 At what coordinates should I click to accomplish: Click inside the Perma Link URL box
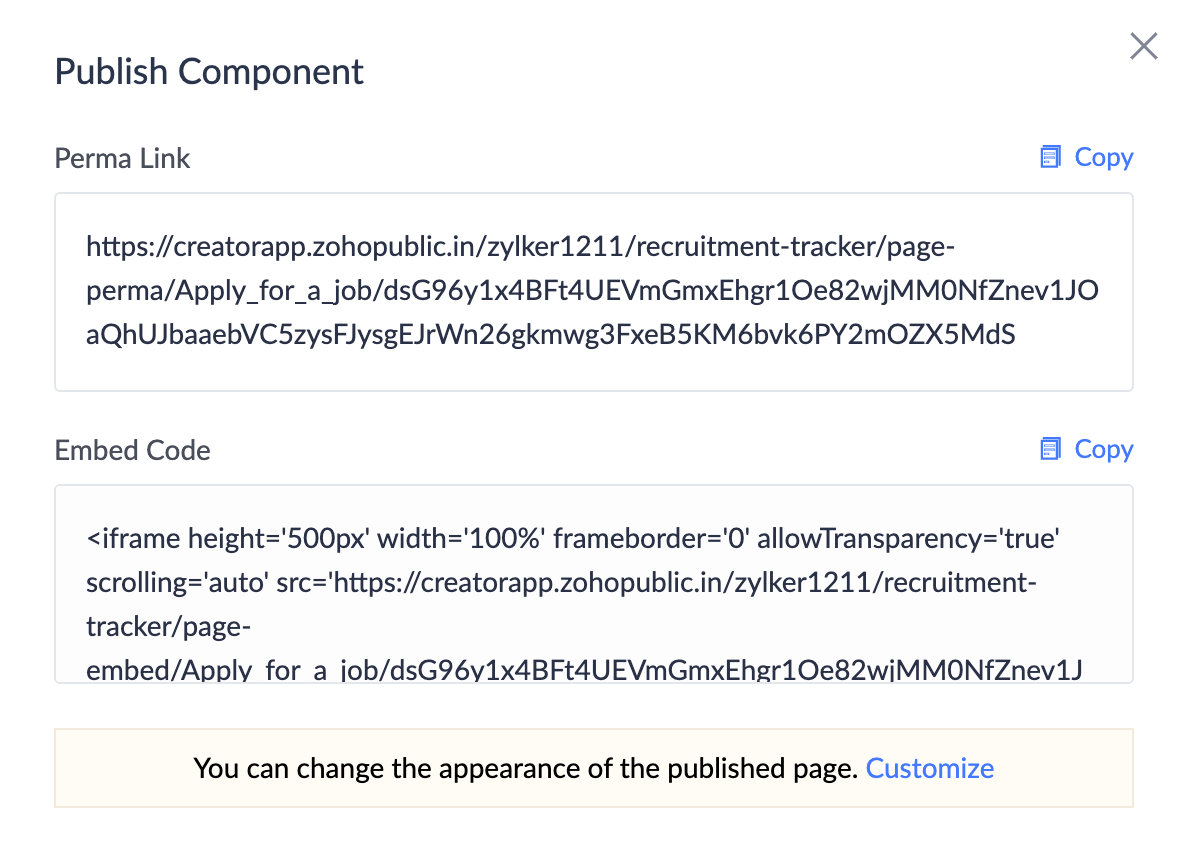(x=593, y=368)
